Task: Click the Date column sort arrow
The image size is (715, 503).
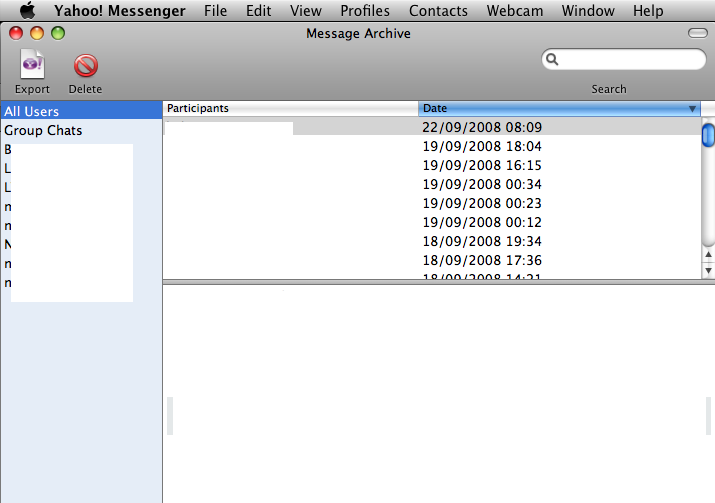Action: coord(692,108)
